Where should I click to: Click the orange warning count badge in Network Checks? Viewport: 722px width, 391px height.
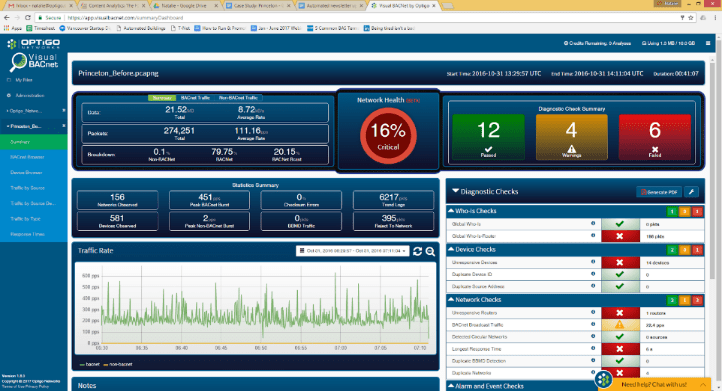coord(685,300)
